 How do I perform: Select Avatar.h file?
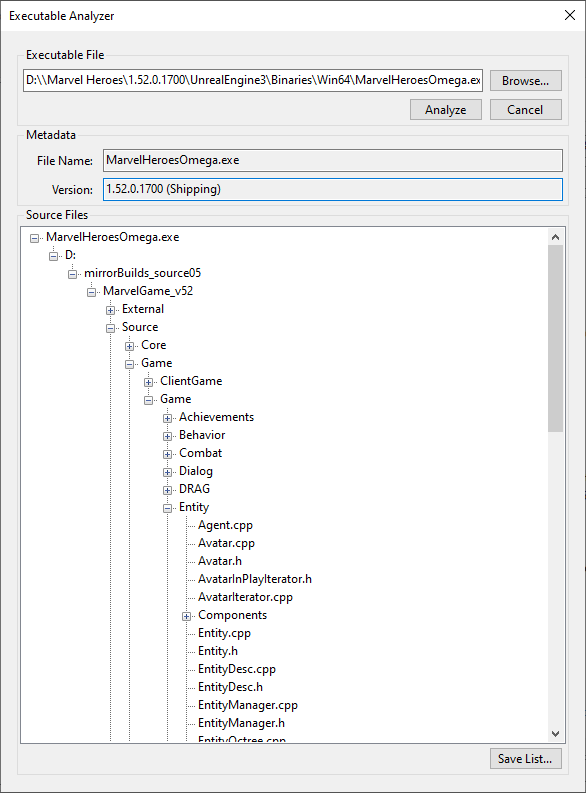click(x=219, y=561)
